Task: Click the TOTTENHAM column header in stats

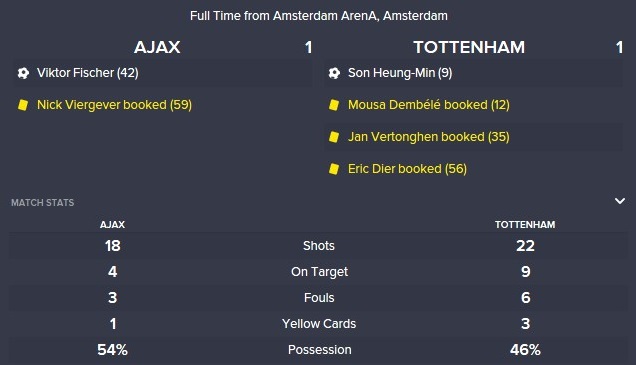Action: pyautogui.click(x=525, y=225)
